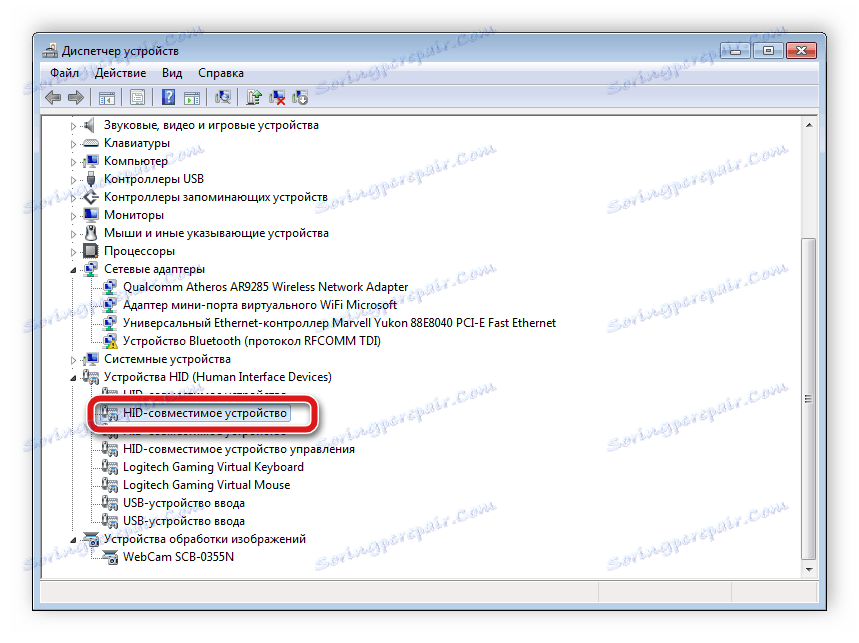Select the Marvell Yukon 88E8040 Ethernet controller
This screenshot has height=643, width=859.
pos(339,323)
